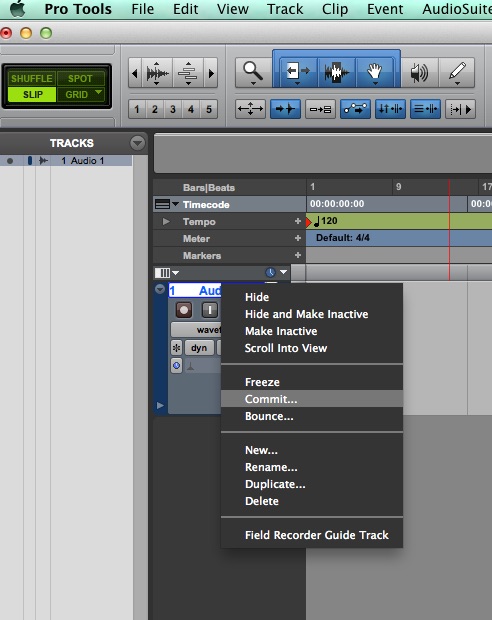Select the Zoomer tool
492x620 pixels.
click(253, 73)
